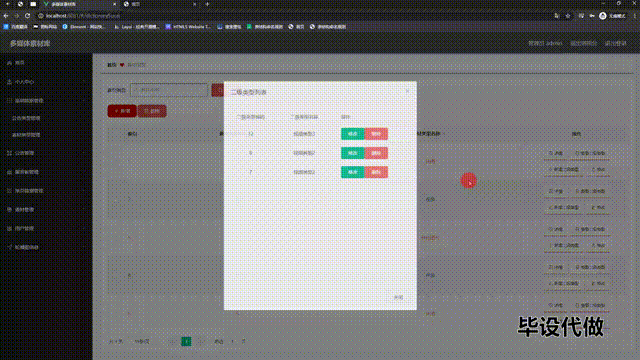Open the 素材类型管理 submenu item
This screenshot has width=640, height=360.
(26, 135)
